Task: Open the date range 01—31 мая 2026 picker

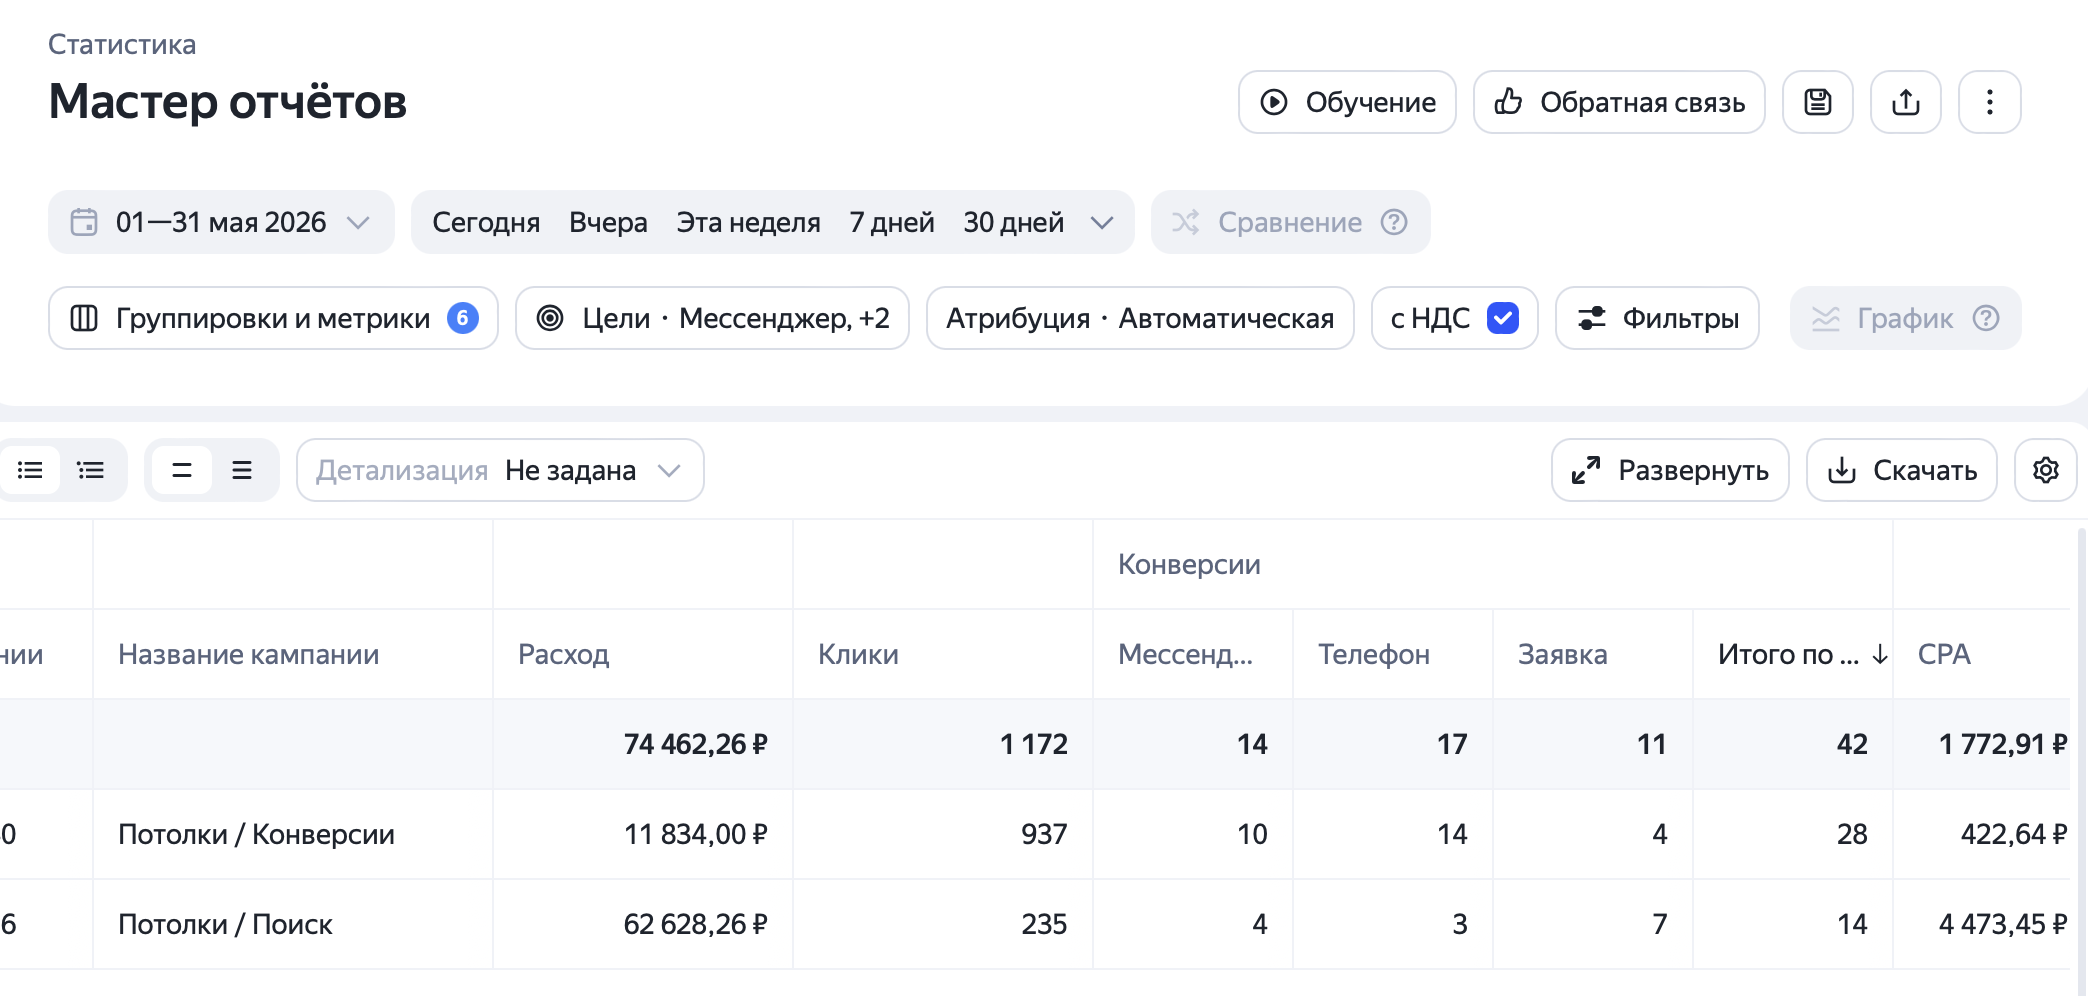Action: (x=221, y=222)
